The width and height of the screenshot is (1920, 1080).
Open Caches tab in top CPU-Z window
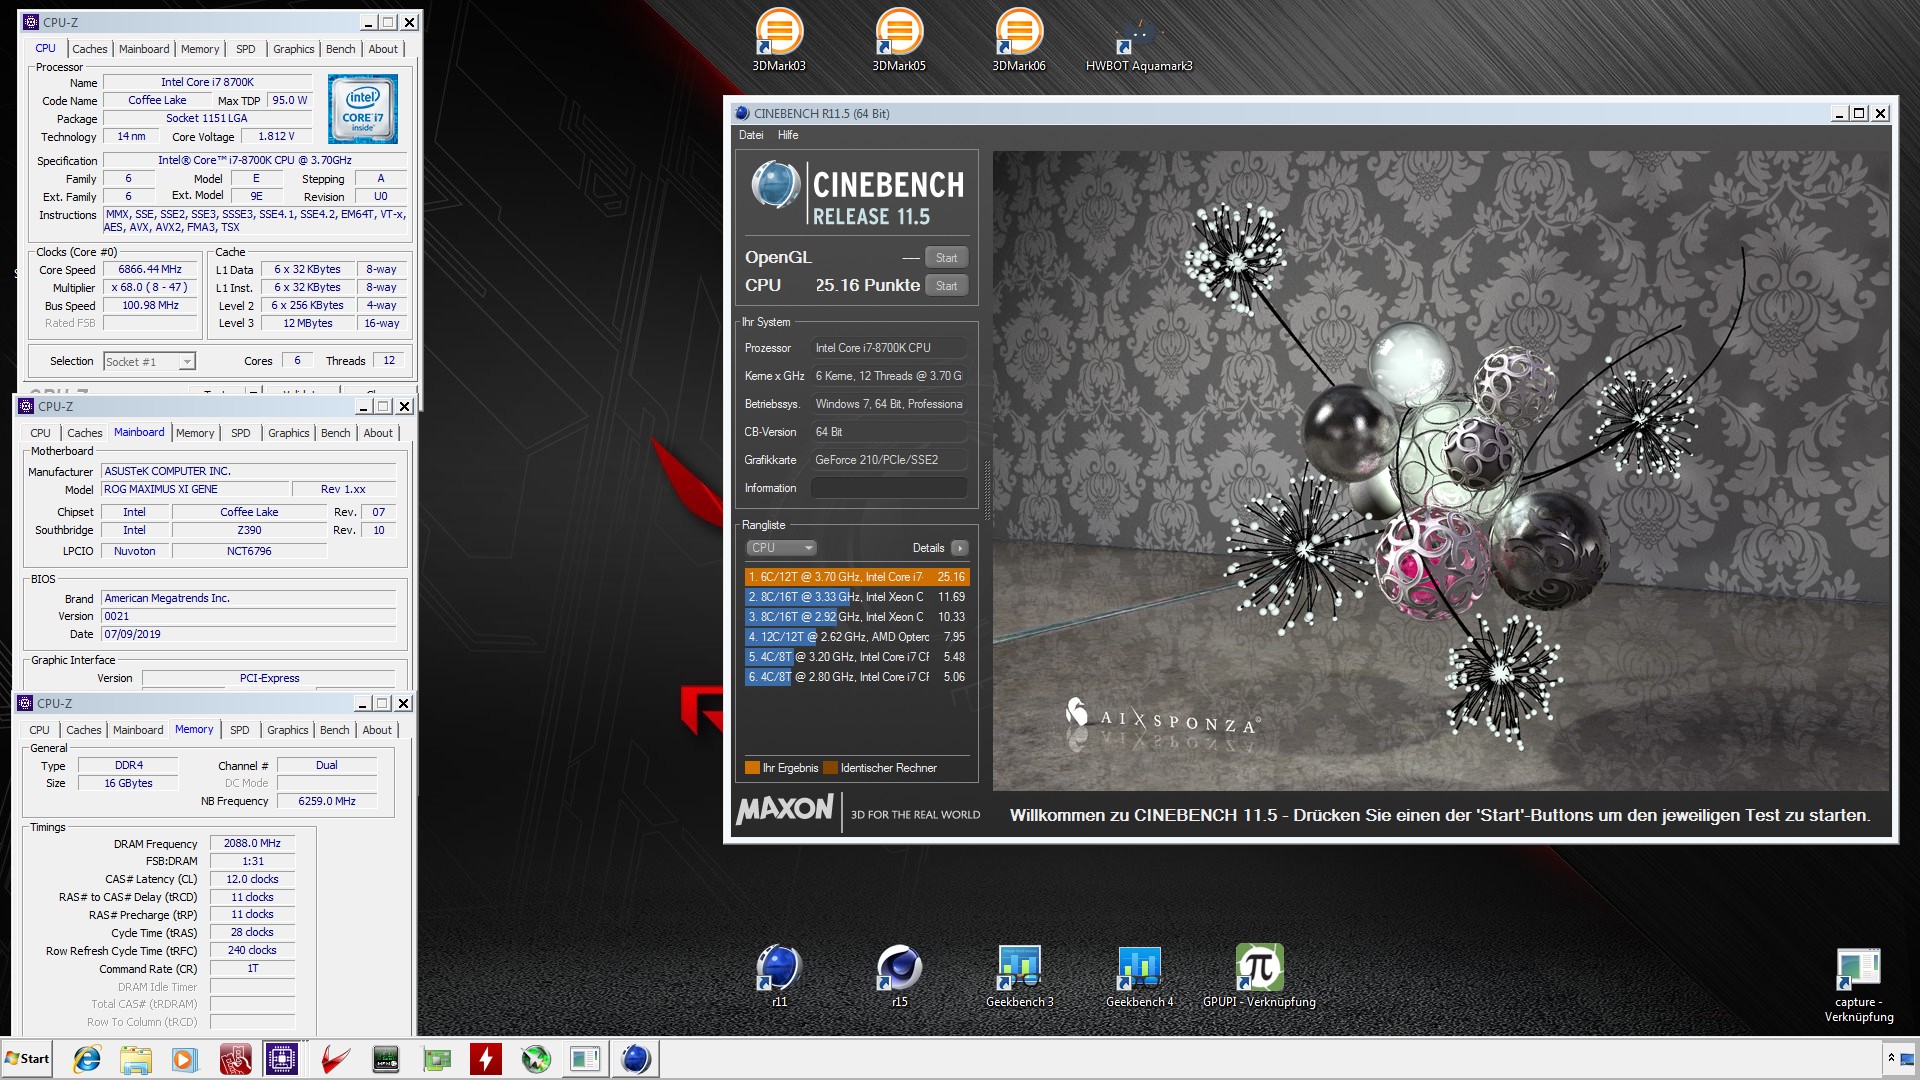[x=89, y=49]
